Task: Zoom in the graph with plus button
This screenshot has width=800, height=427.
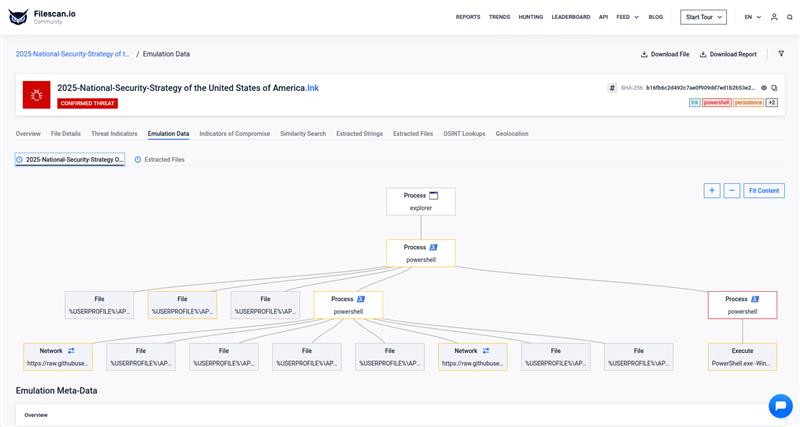Action: pos(712,190)
